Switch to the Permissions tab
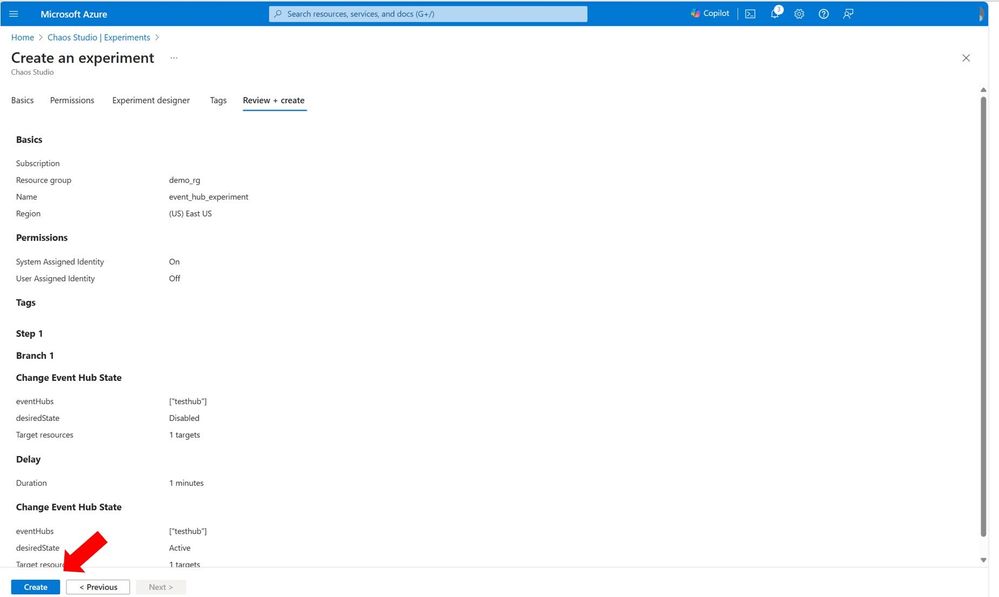The image size is (999, 597). (x=72, y=100)
